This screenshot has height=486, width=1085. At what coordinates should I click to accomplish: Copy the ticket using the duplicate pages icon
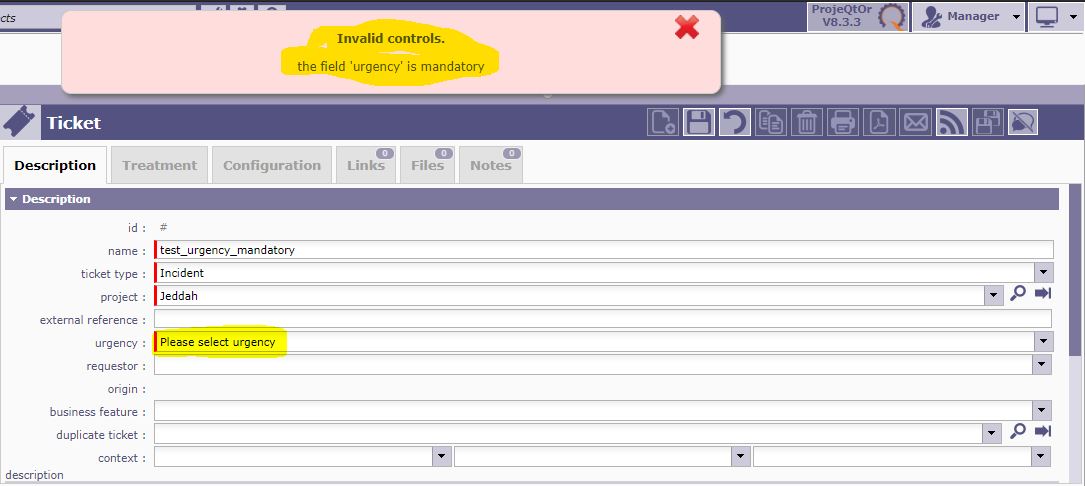(x=770, y=123)
